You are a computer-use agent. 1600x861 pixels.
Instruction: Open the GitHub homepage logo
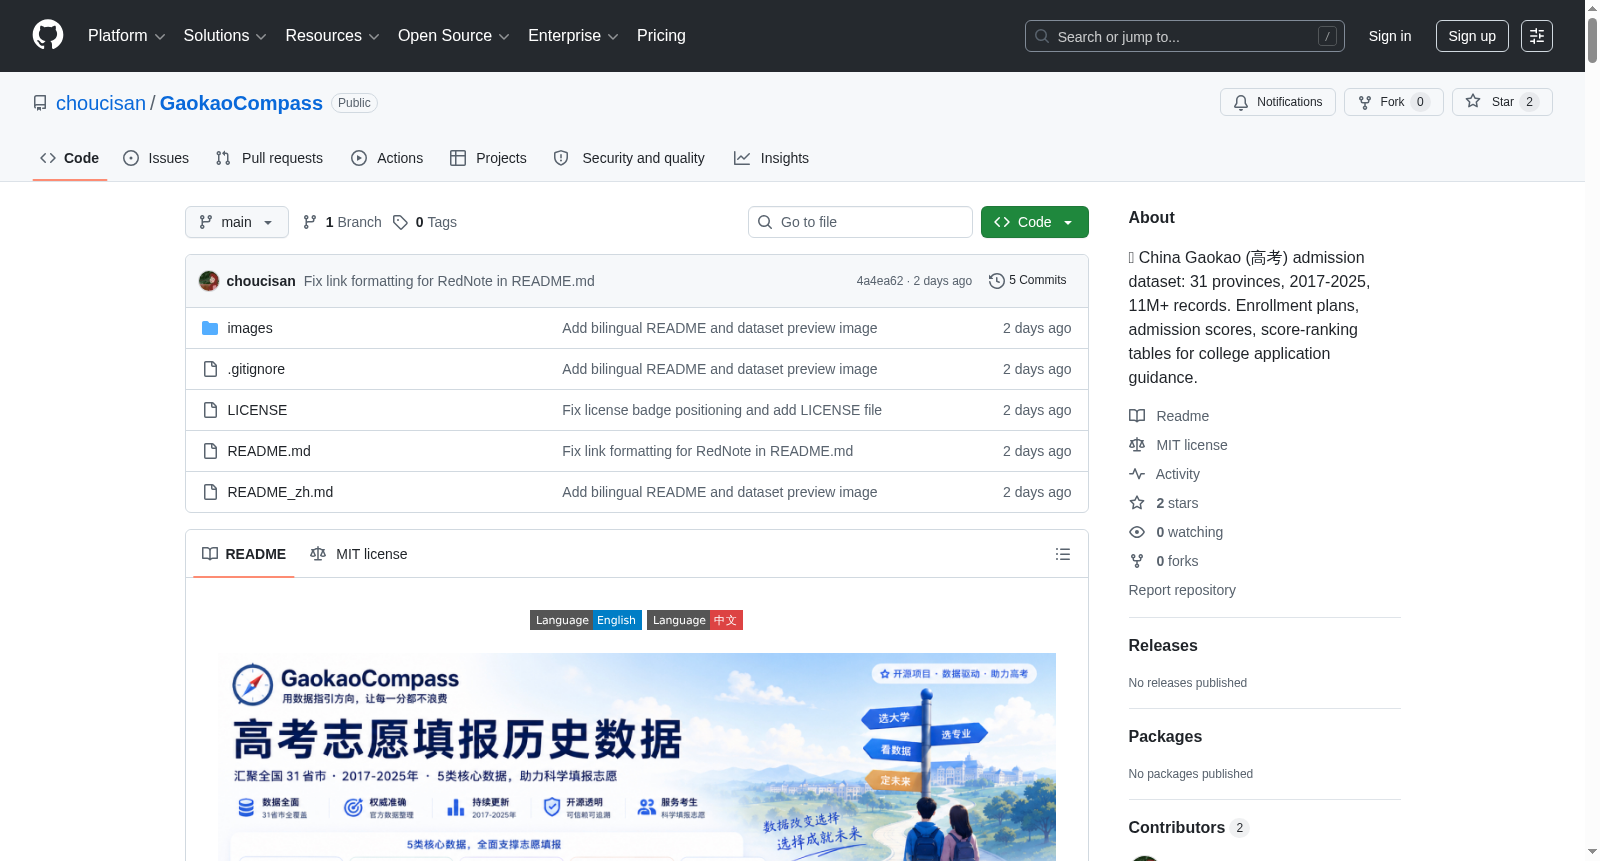point(48,35)
